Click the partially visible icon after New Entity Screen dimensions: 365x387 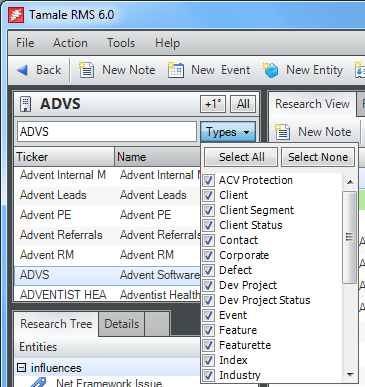point(360,70)
